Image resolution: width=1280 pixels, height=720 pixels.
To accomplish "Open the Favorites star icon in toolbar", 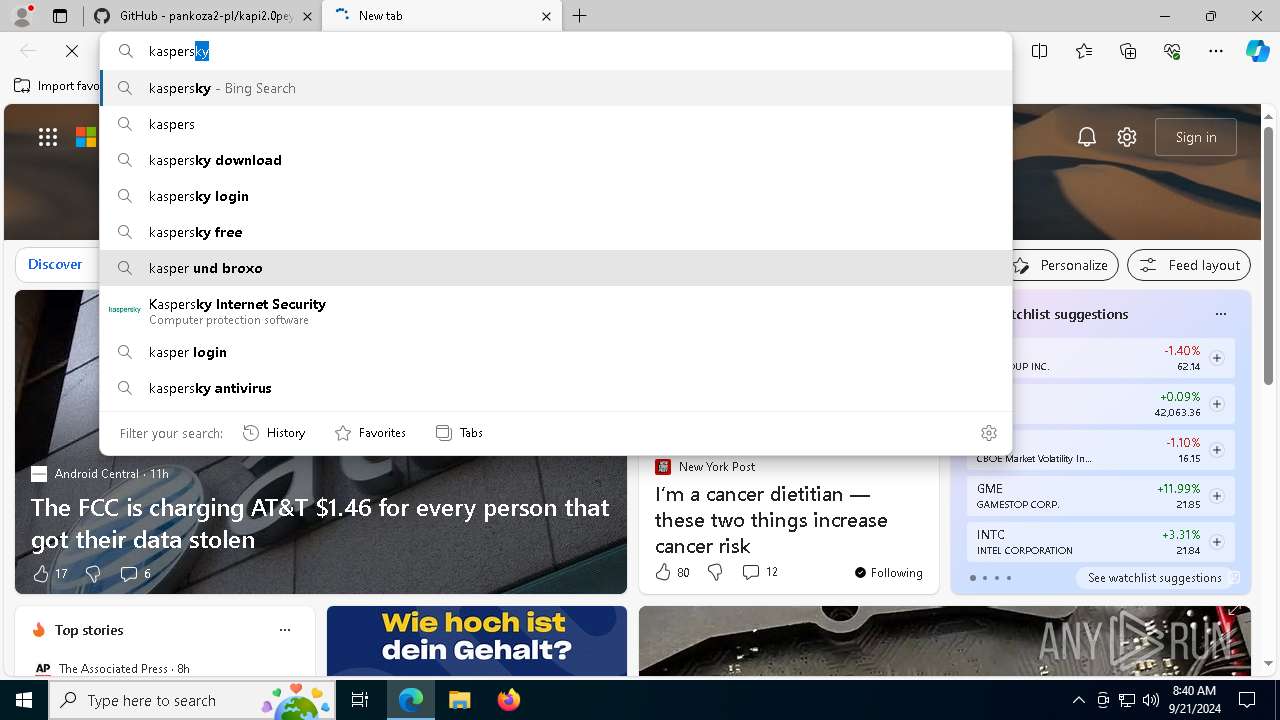I will pyautogui.click(x=1084, y=51).
